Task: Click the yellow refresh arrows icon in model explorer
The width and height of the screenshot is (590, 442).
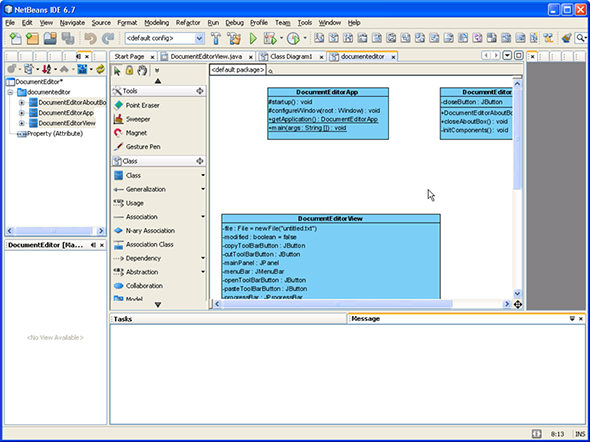Action: [x=100, y=69]
